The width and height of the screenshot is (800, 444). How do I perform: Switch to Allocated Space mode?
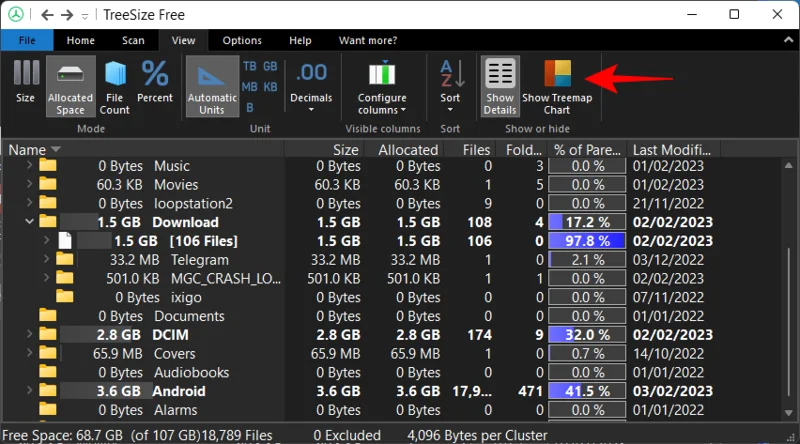coord(70,86)
